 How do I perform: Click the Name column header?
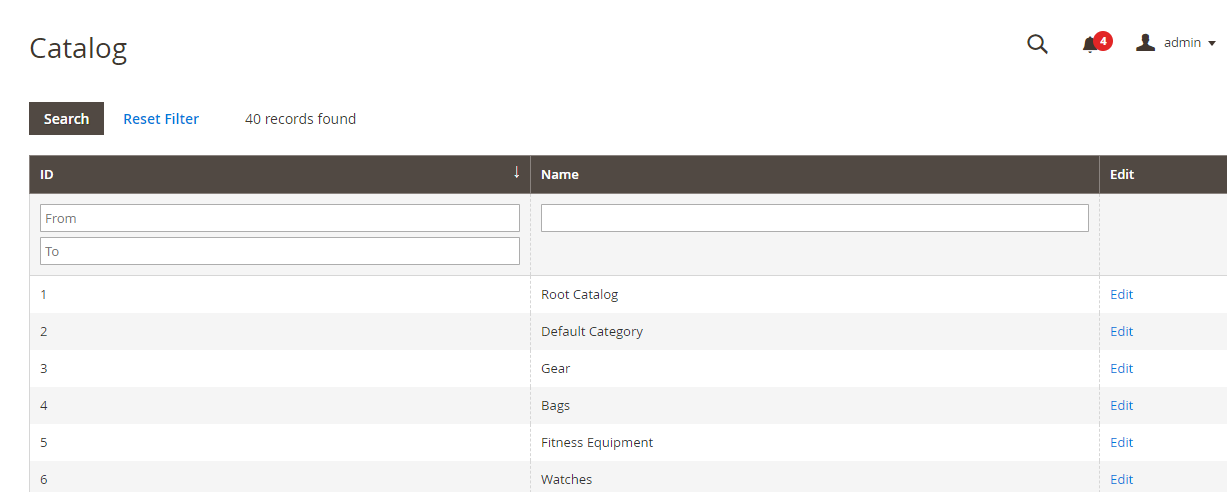[560, 174]
